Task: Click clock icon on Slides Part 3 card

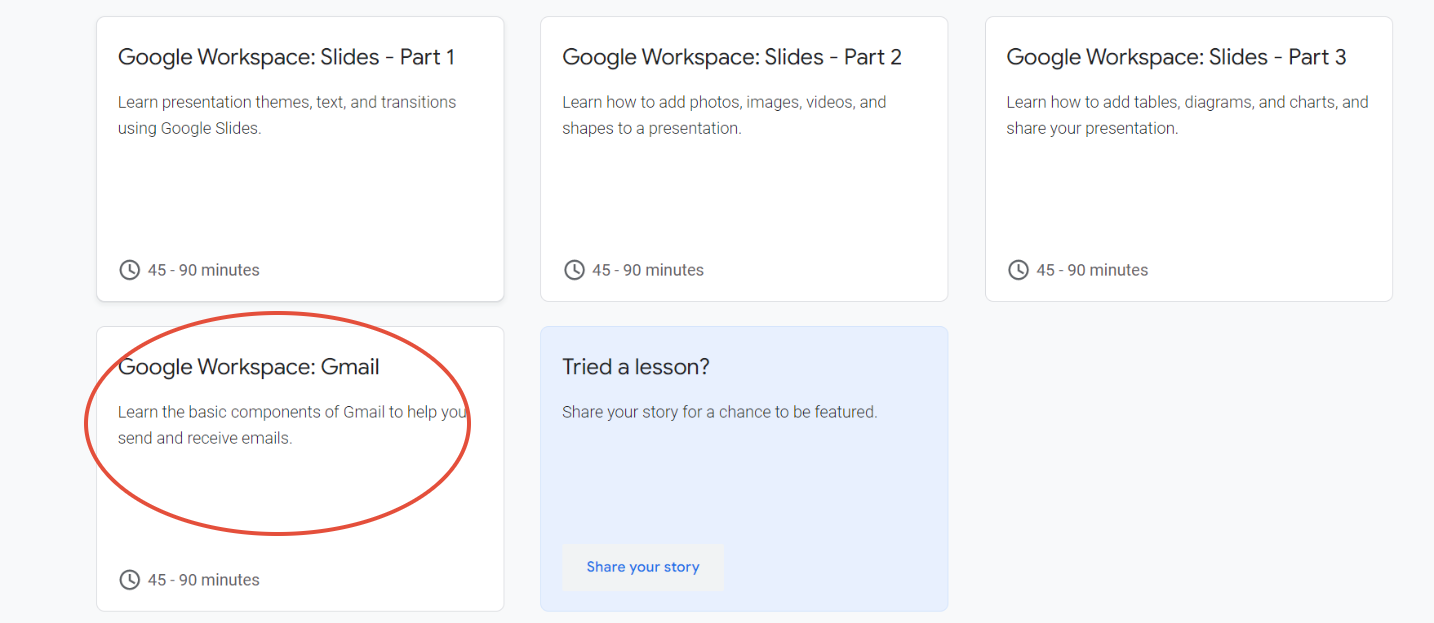Action: coord(1018,270)
